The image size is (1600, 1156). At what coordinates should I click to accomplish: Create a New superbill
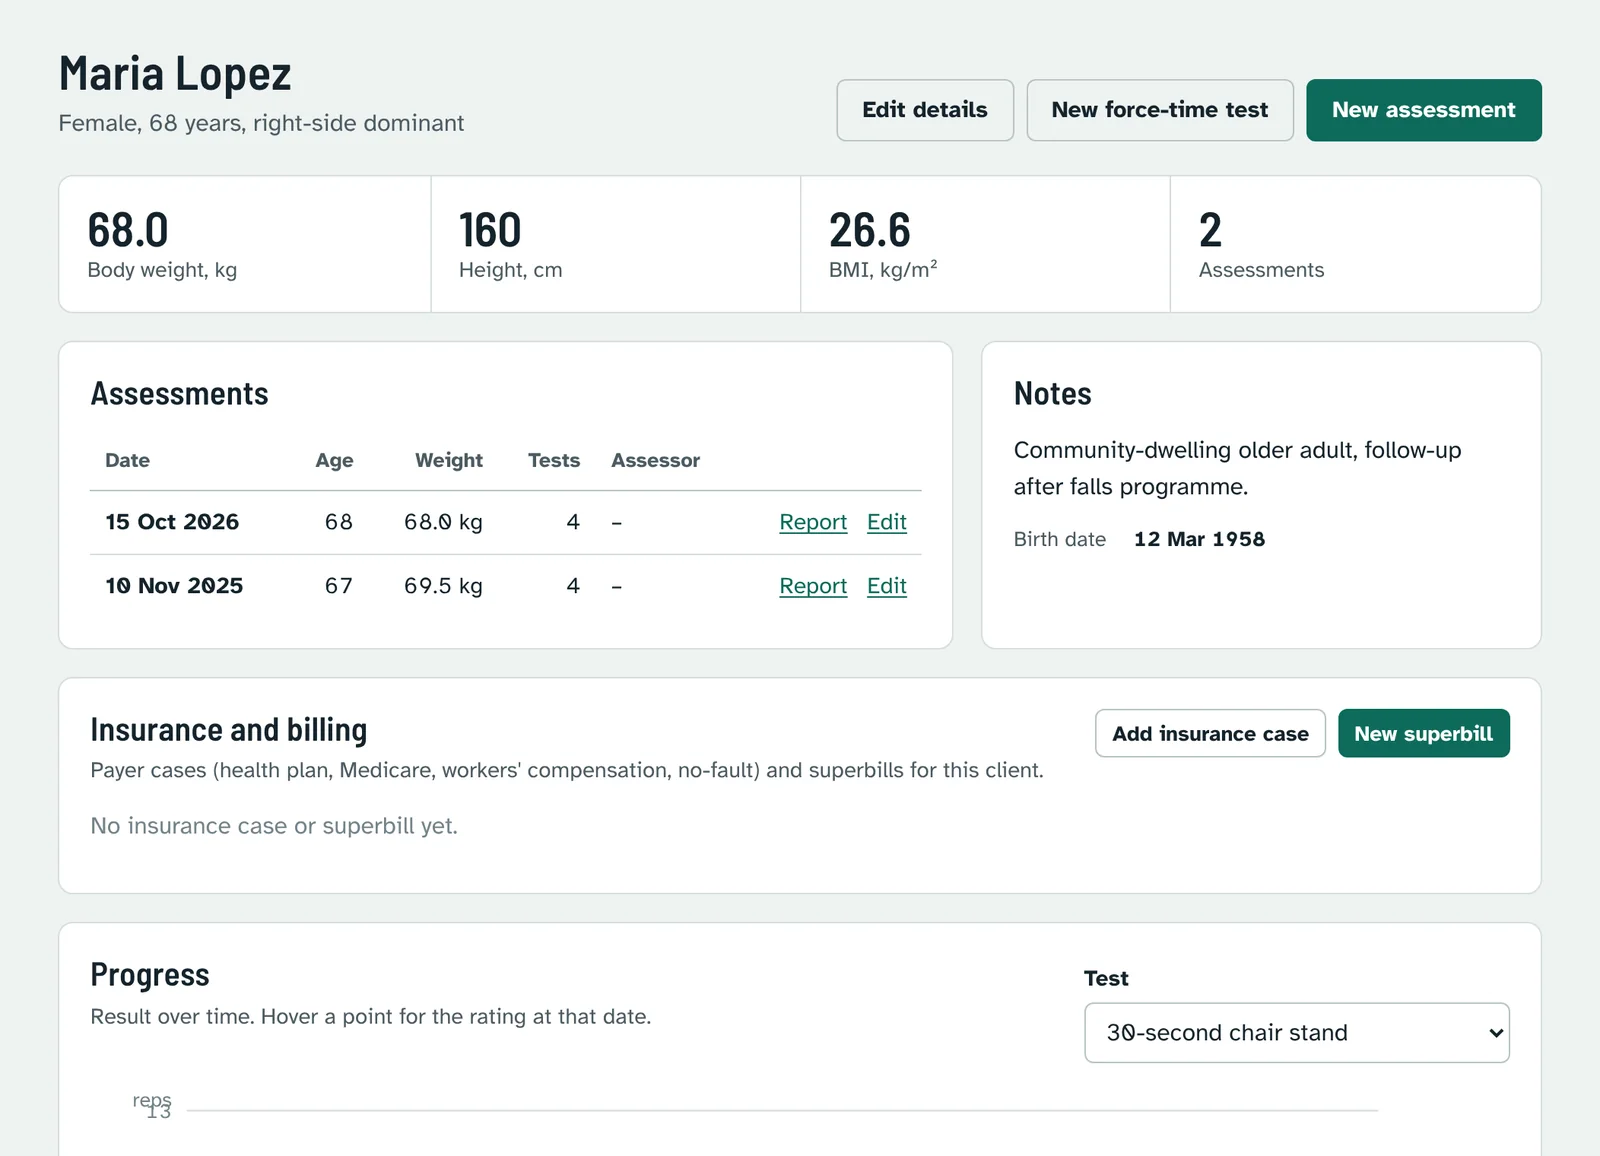click(1424, 734)
